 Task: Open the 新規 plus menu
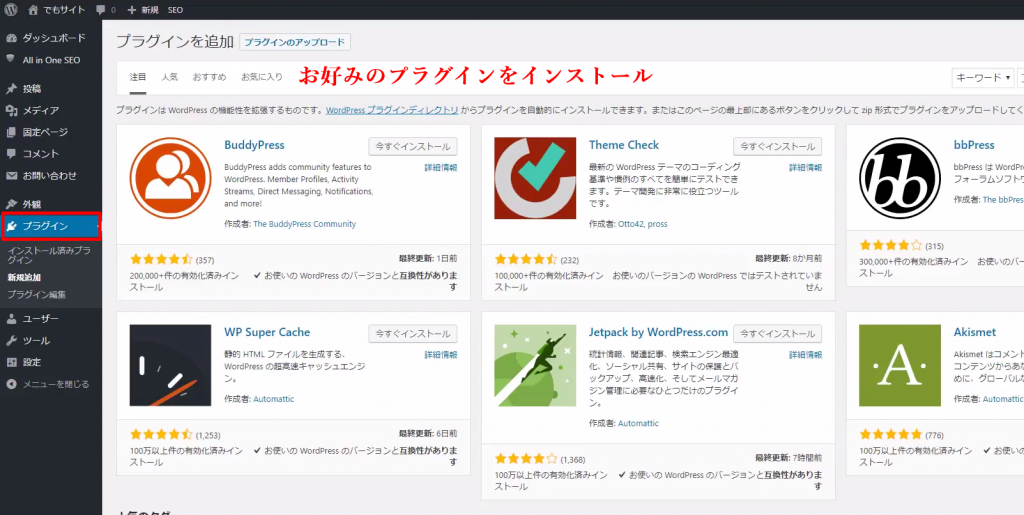point(143,10)
